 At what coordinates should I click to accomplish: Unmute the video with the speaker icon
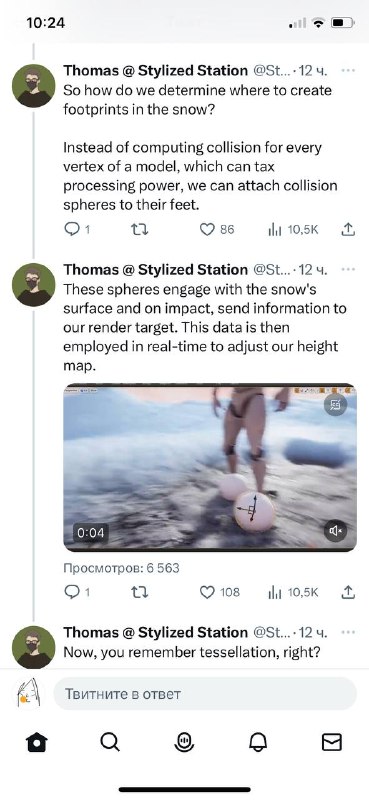335,531
